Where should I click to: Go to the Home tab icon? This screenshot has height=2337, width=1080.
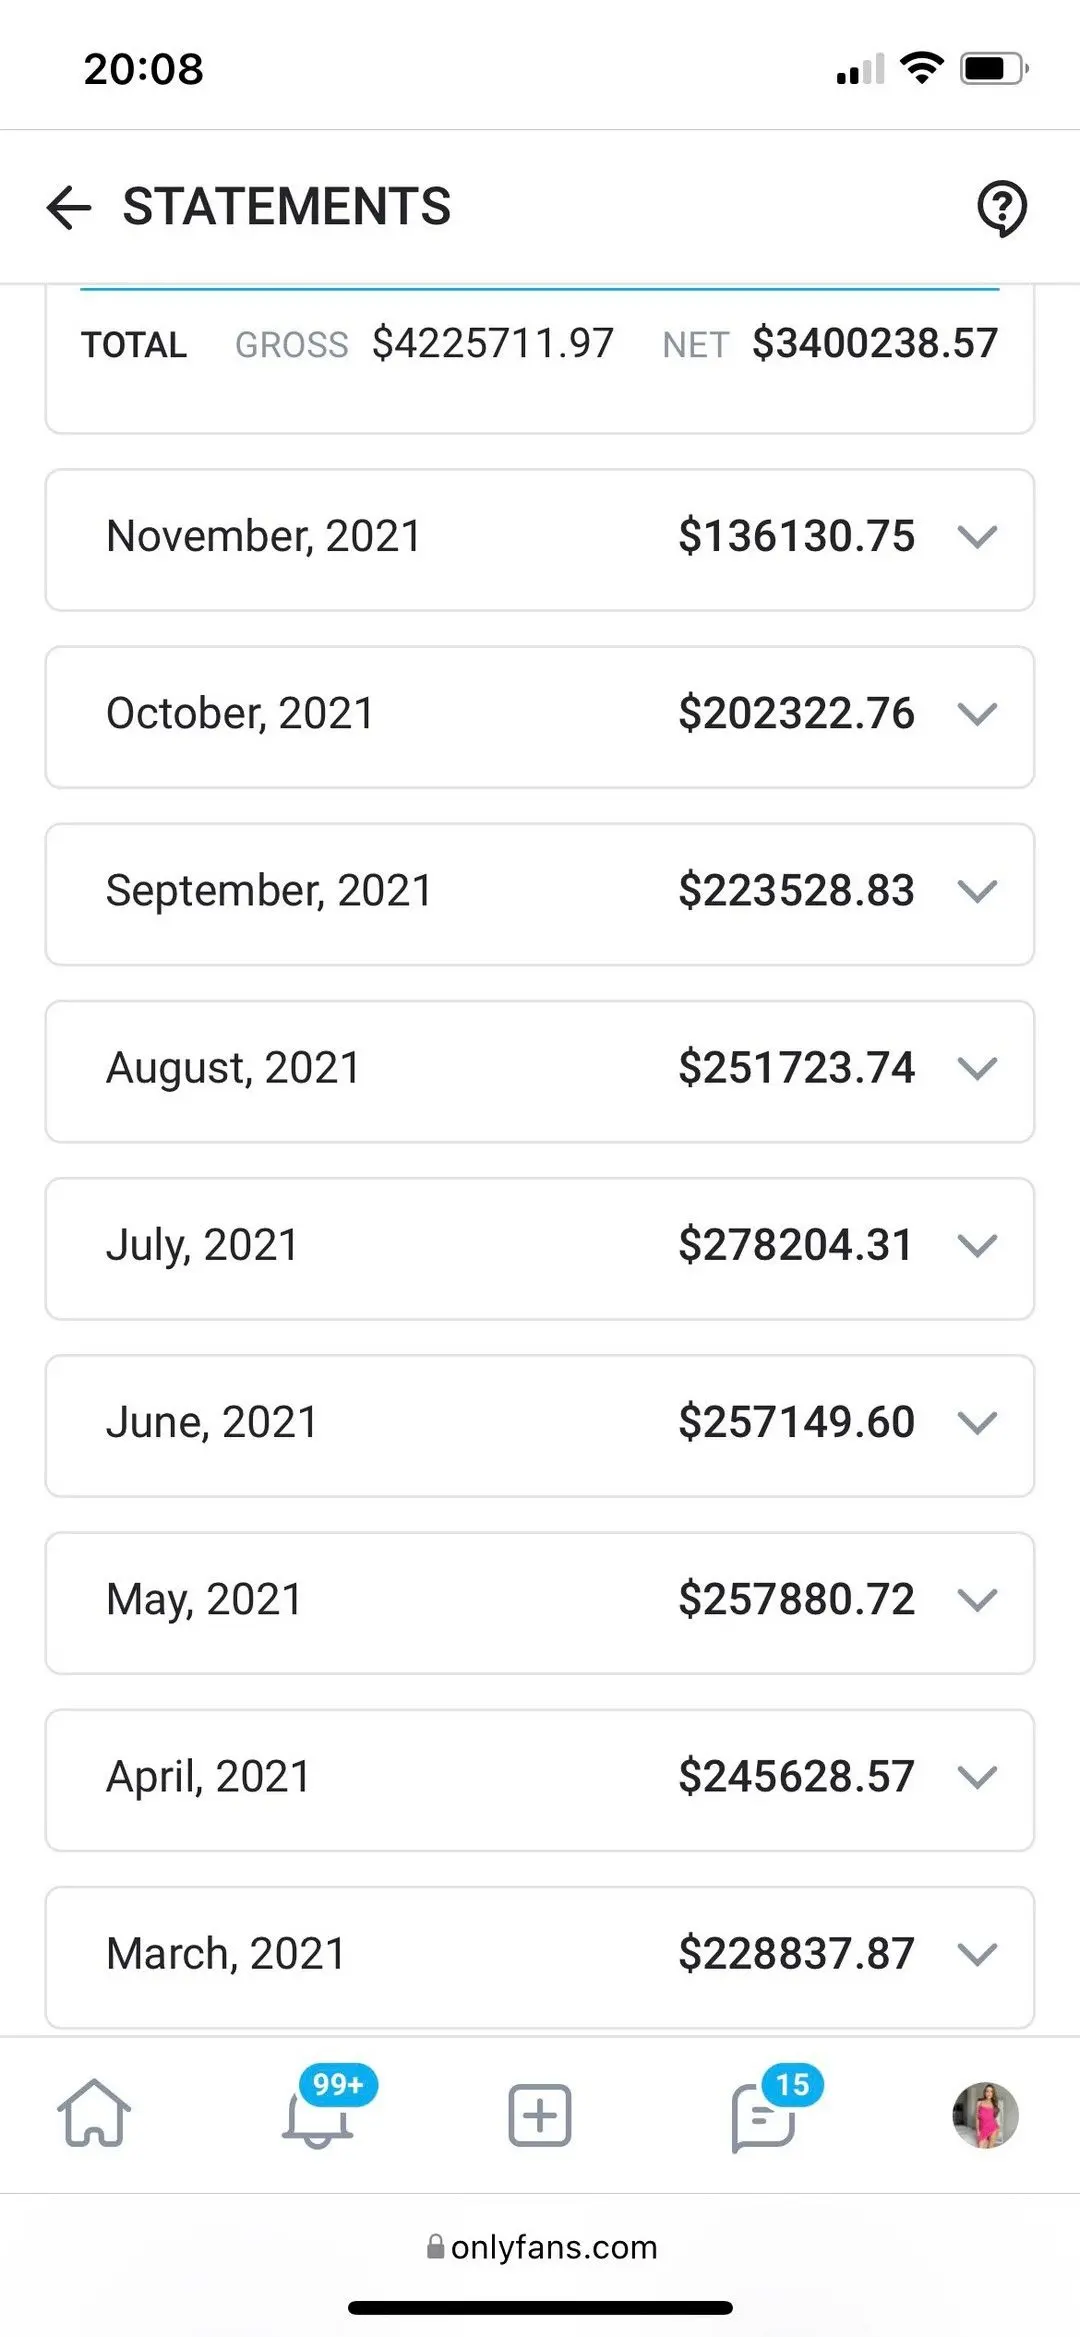94,2113
